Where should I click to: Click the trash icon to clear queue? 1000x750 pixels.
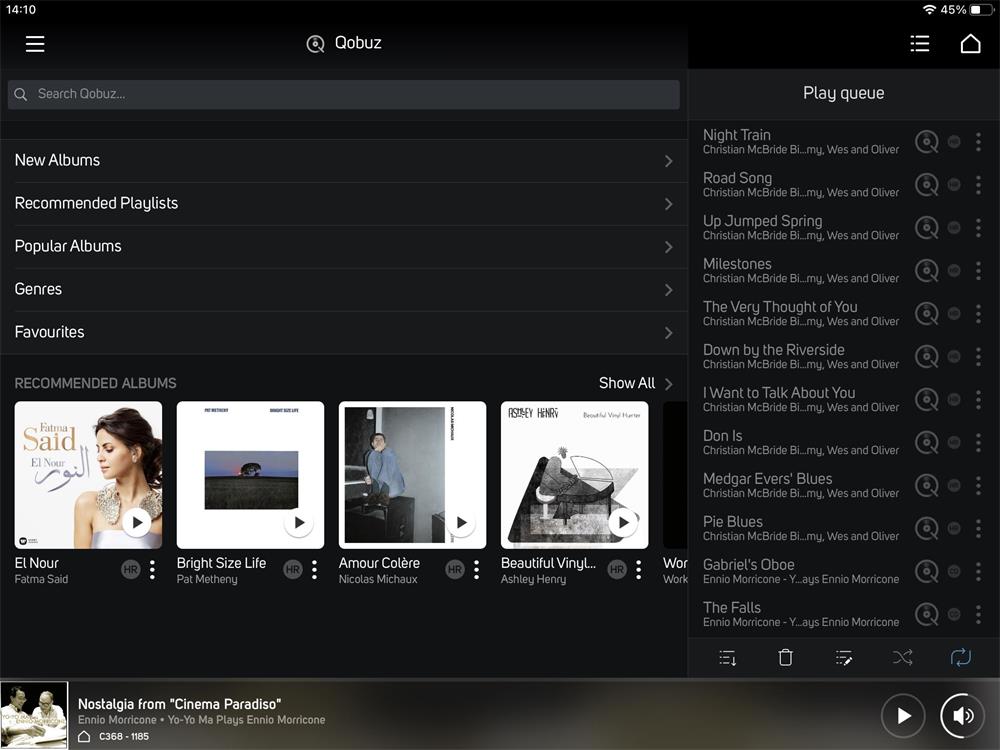pyautogui.click(x=786, y=657)
